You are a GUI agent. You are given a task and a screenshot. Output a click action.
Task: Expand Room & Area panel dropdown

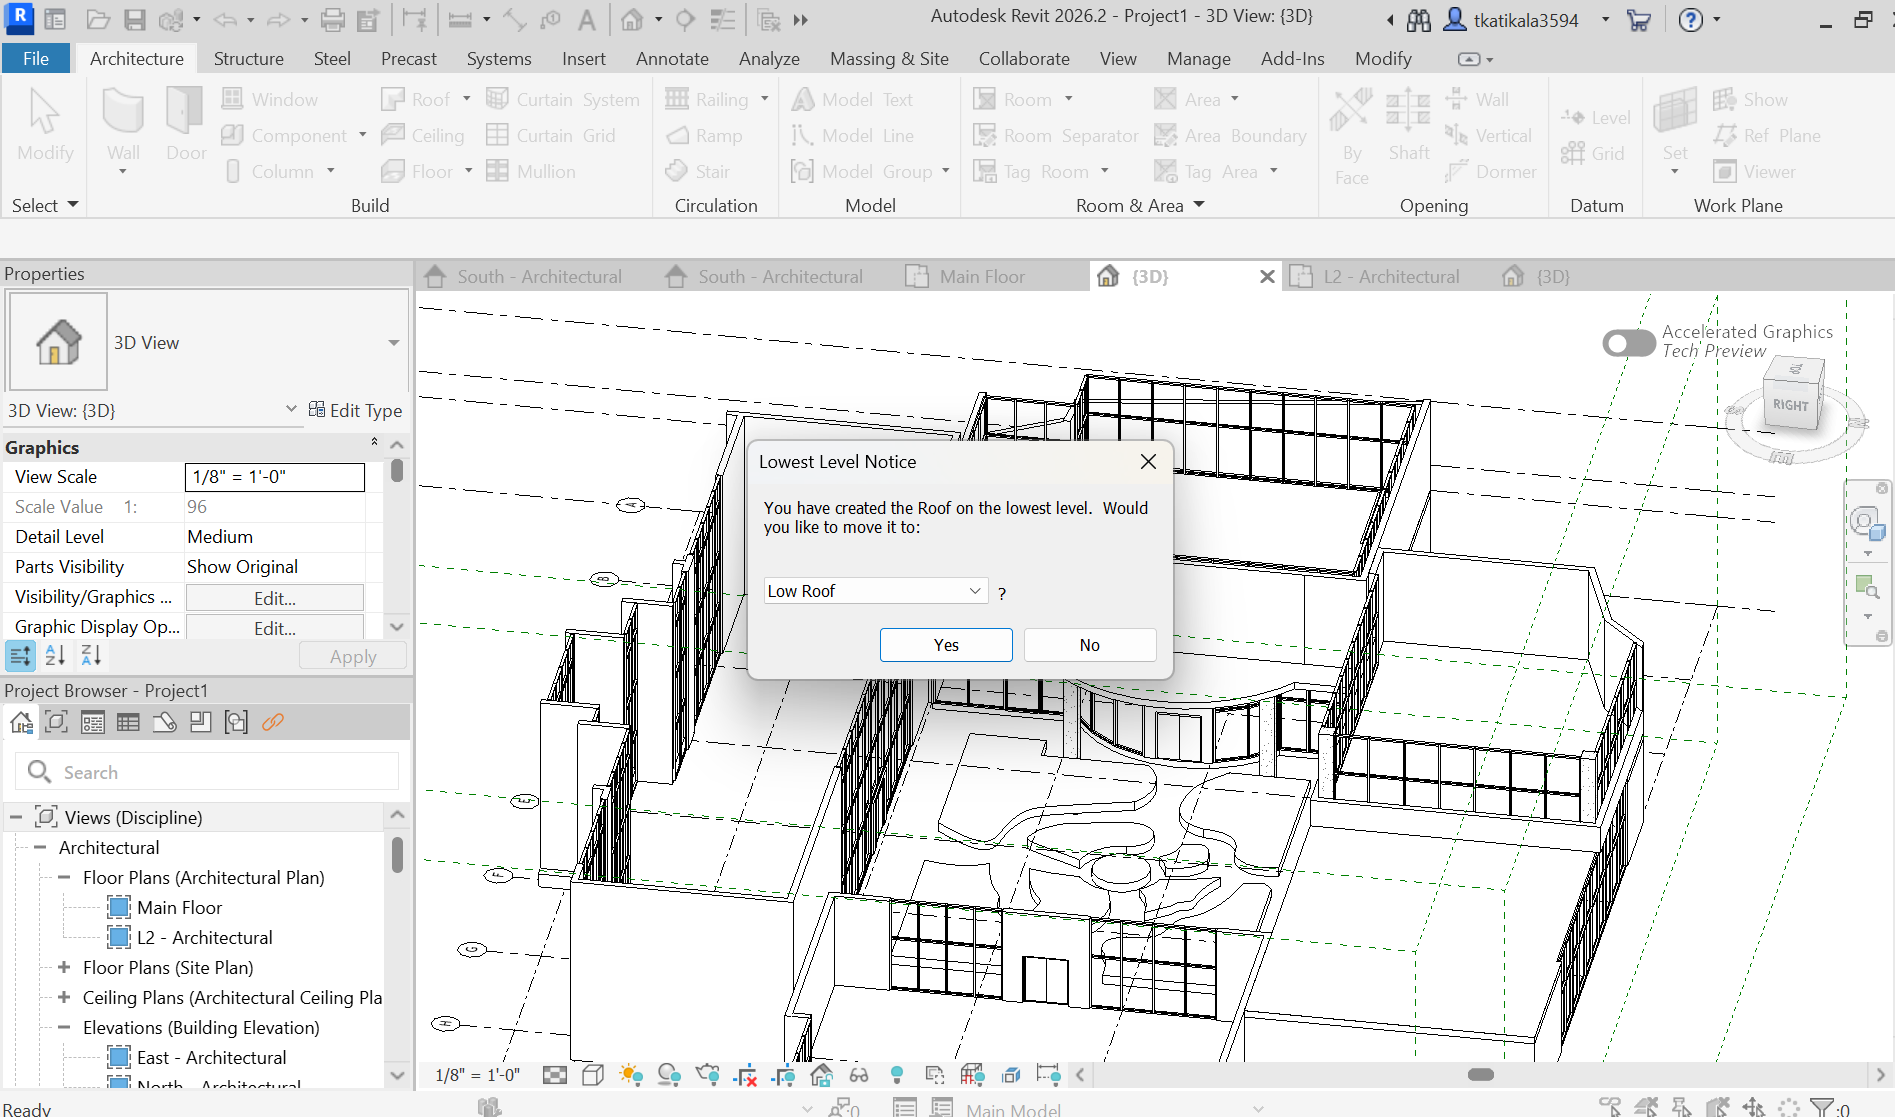(x=1140, y=205)
